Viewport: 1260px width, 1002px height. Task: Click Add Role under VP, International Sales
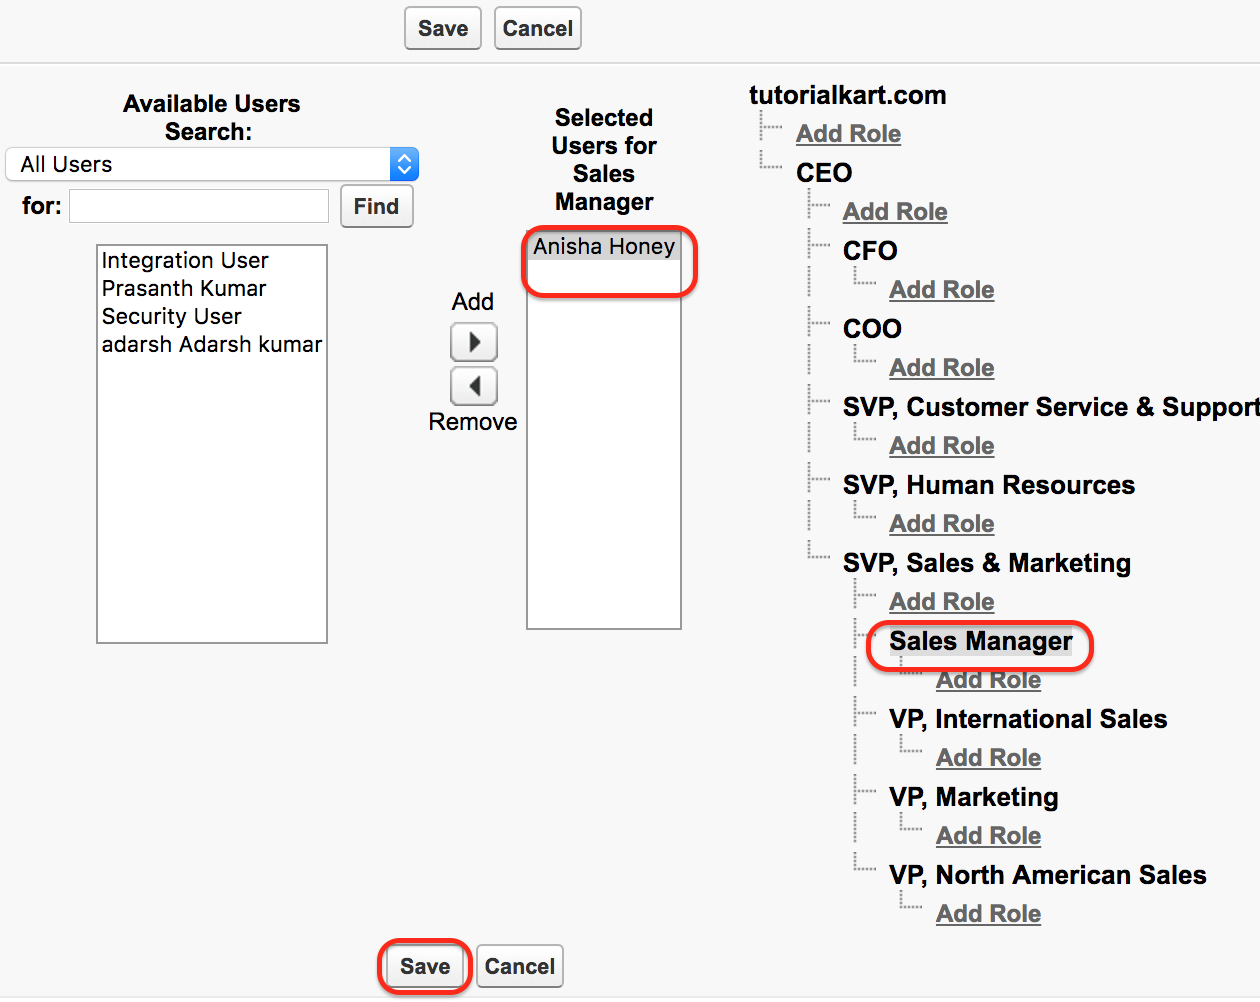(989, 757)
